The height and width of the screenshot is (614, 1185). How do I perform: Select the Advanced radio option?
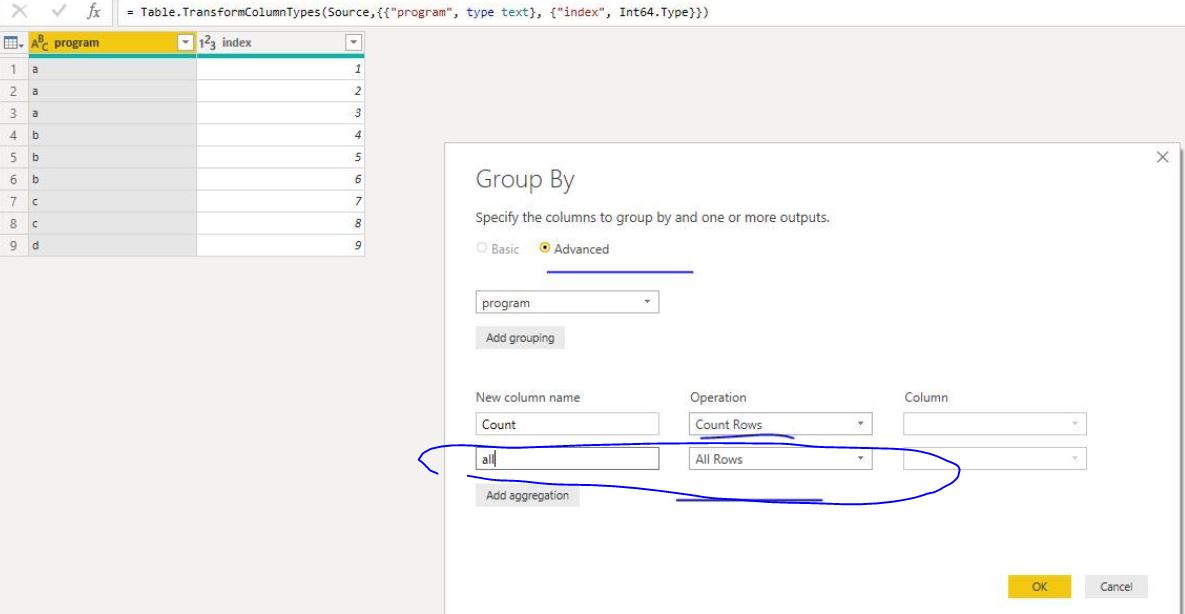(544, 248)
